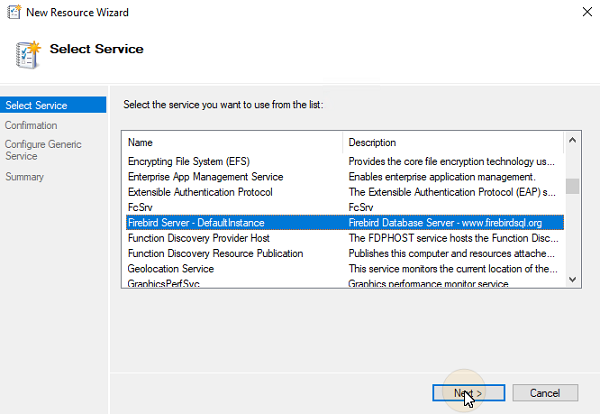Viewport: 600px width, 414px height.
Task: Click the New Resource Wizard title icon
Action: (x=14, y=12)
